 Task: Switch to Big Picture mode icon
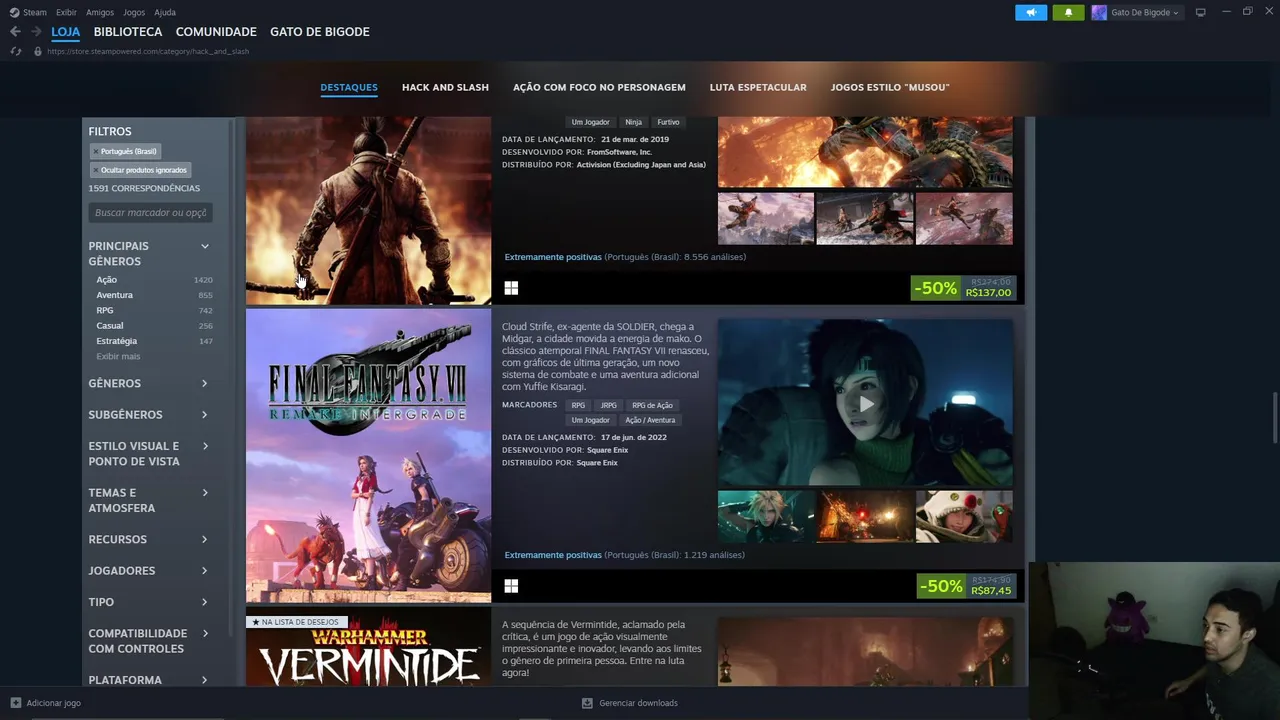coord(1201,12)
